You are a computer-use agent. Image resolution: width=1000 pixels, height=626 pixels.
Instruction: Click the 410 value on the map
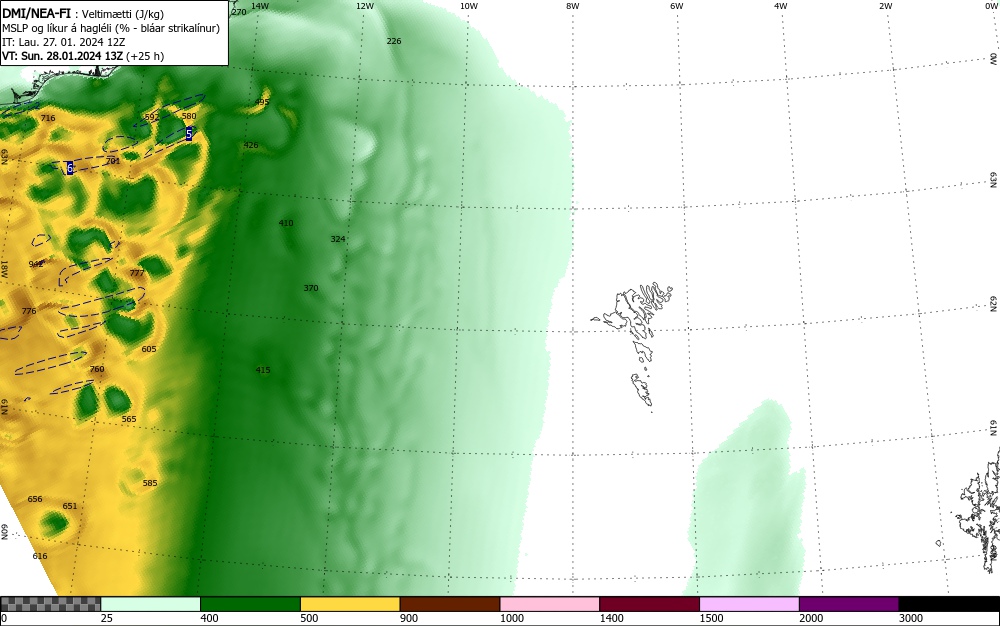(x=286, y=223)
